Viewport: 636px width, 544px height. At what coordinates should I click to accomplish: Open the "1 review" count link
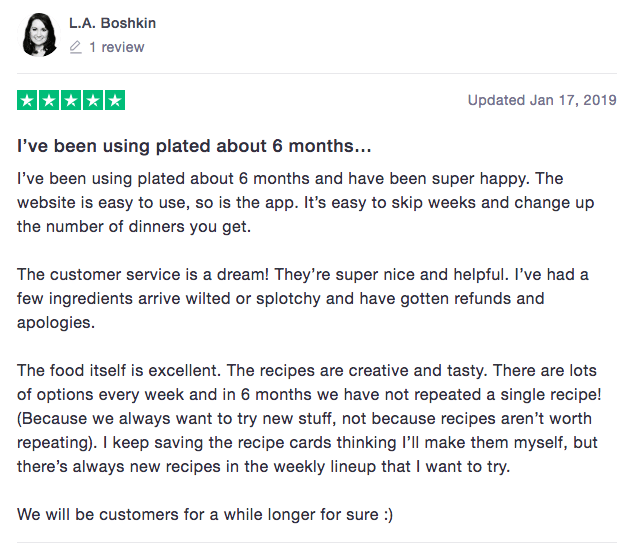116,47
